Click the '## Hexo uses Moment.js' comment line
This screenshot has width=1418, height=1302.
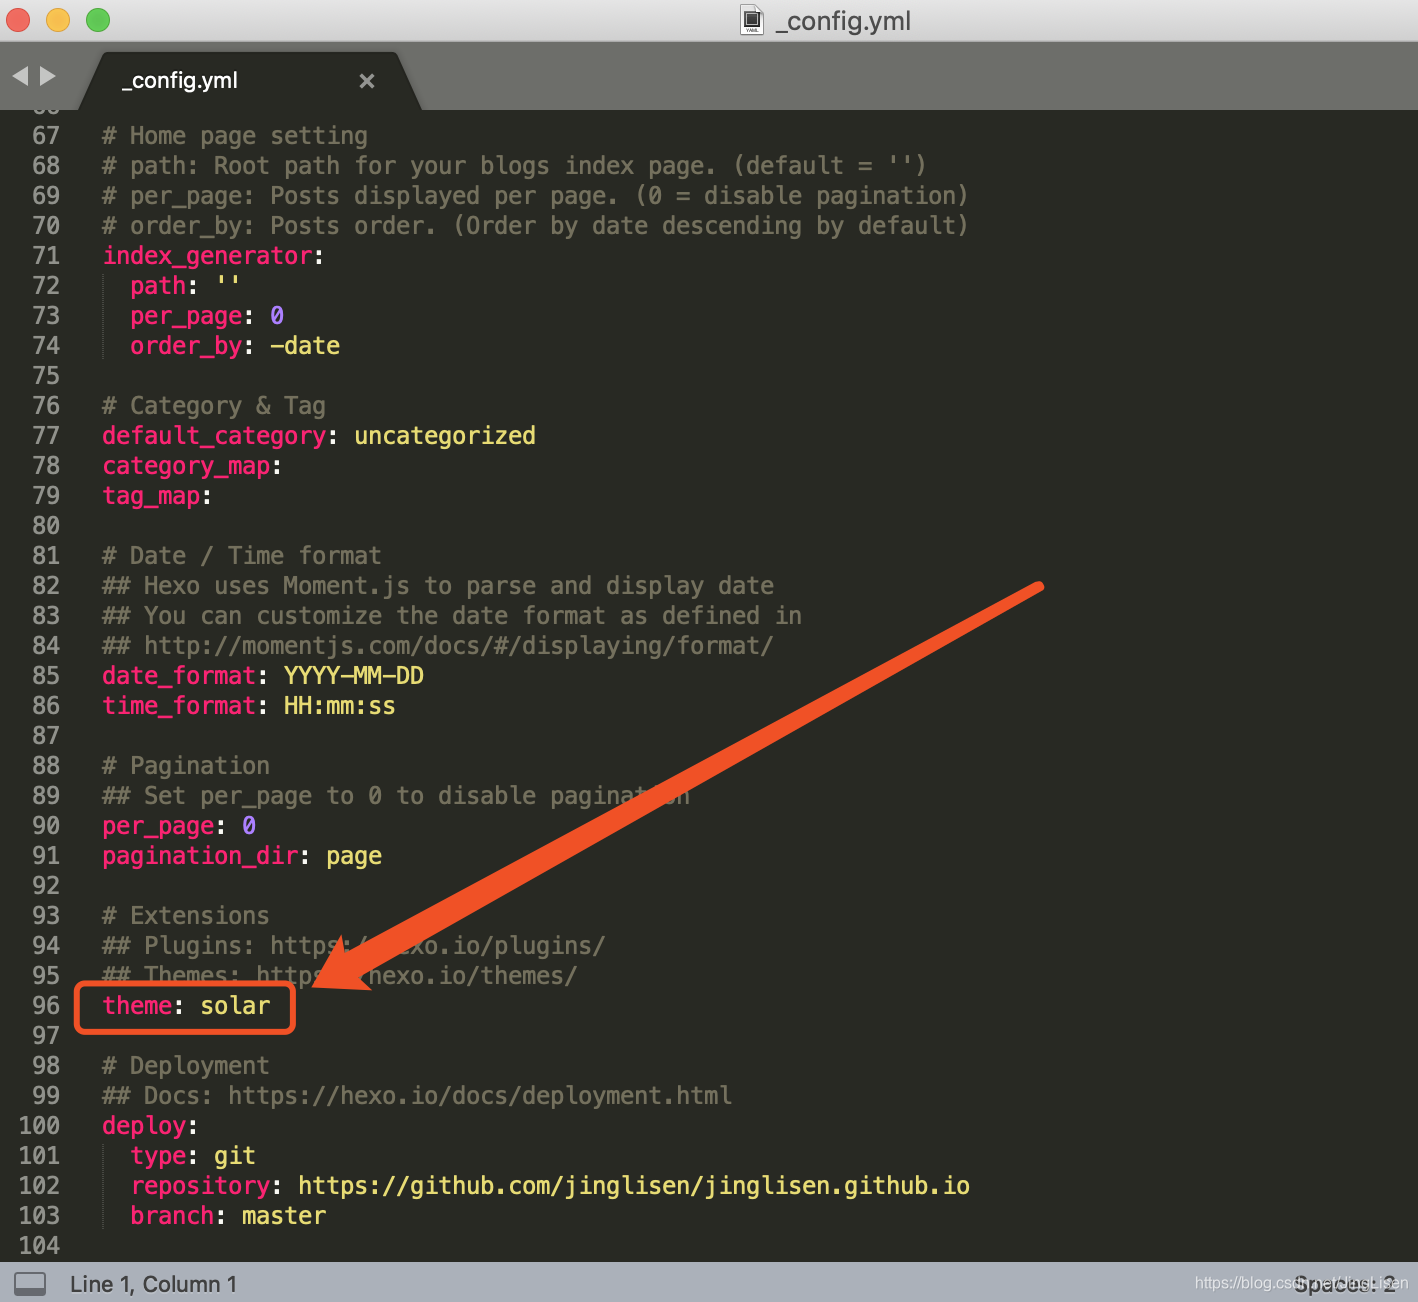tap(438, 586)
